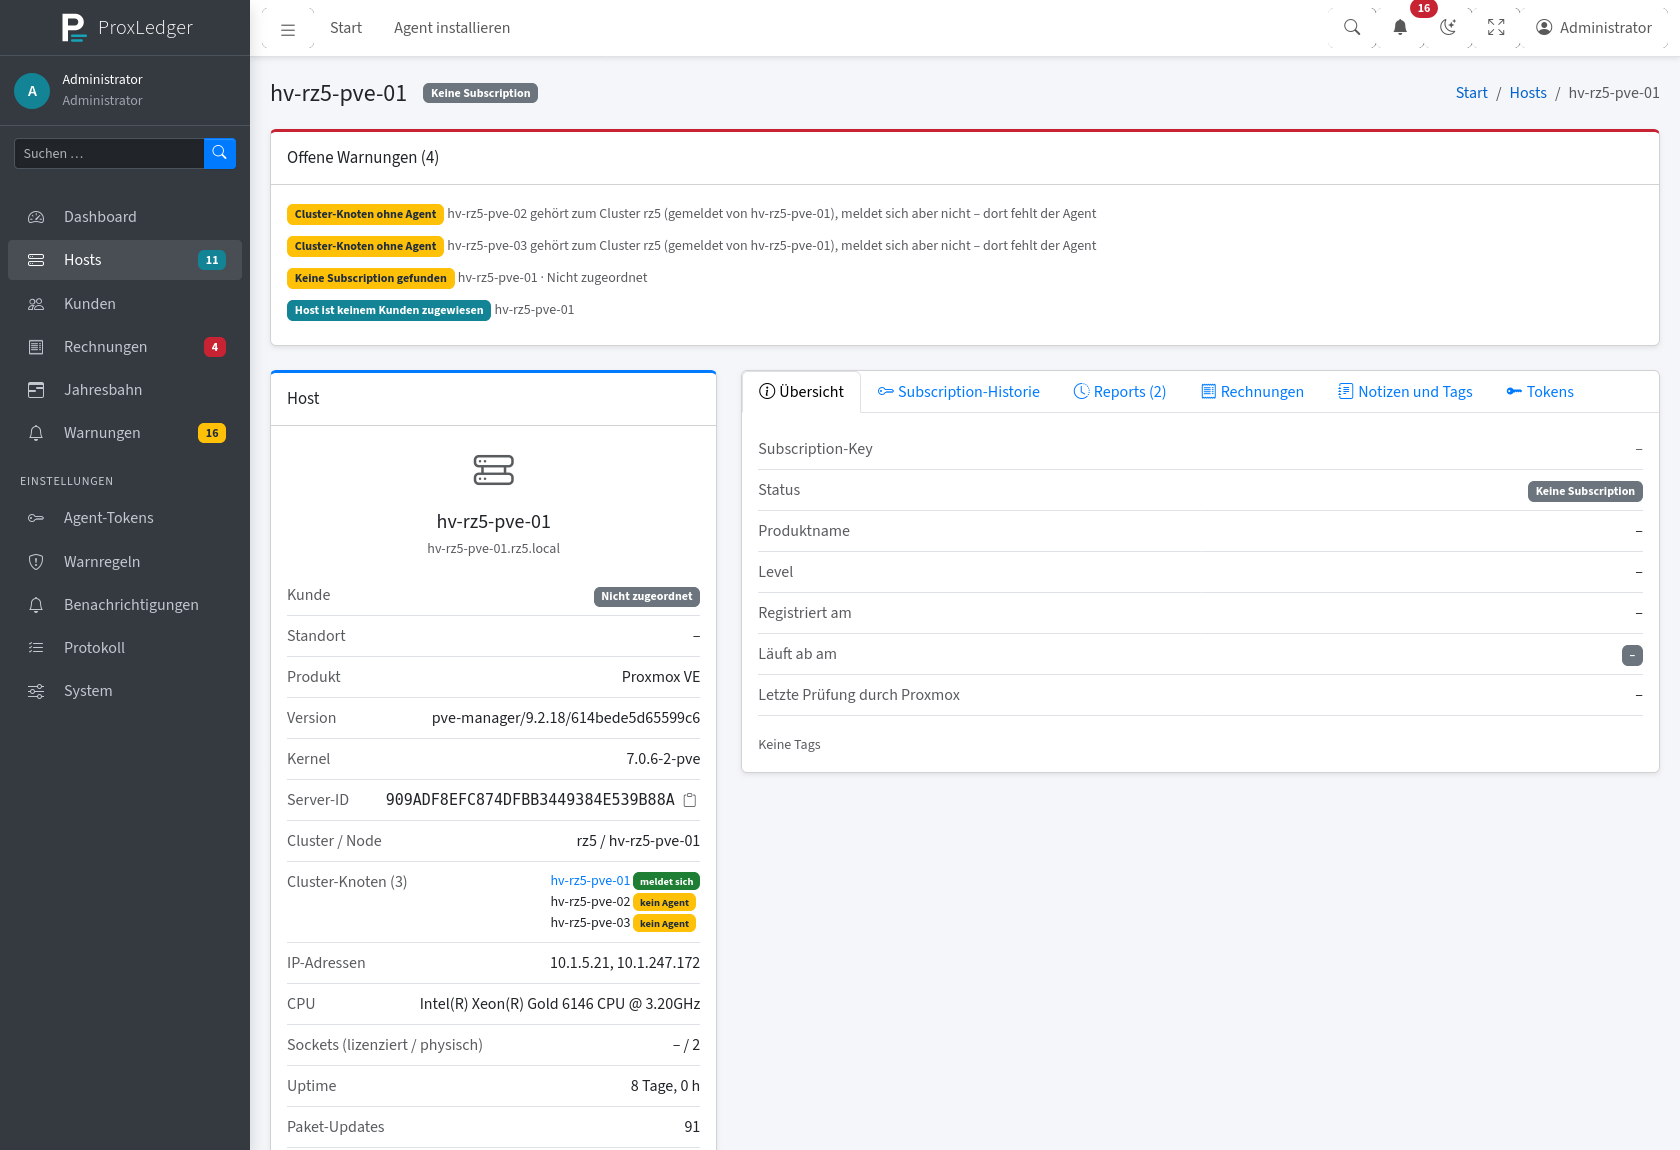Click Cluster-Knoten ohne Agent badge for pve-03

(365, 246)
